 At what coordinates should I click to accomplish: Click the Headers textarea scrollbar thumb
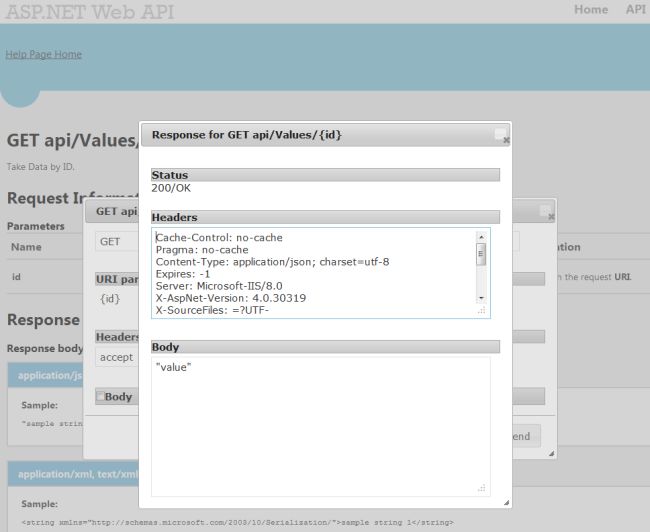(481, 254)
